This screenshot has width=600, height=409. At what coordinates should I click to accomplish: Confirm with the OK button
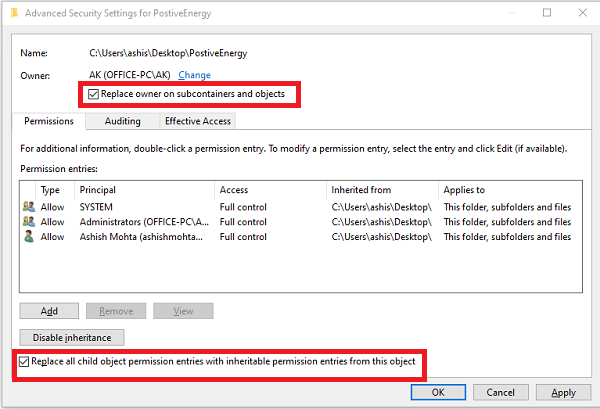438,393
